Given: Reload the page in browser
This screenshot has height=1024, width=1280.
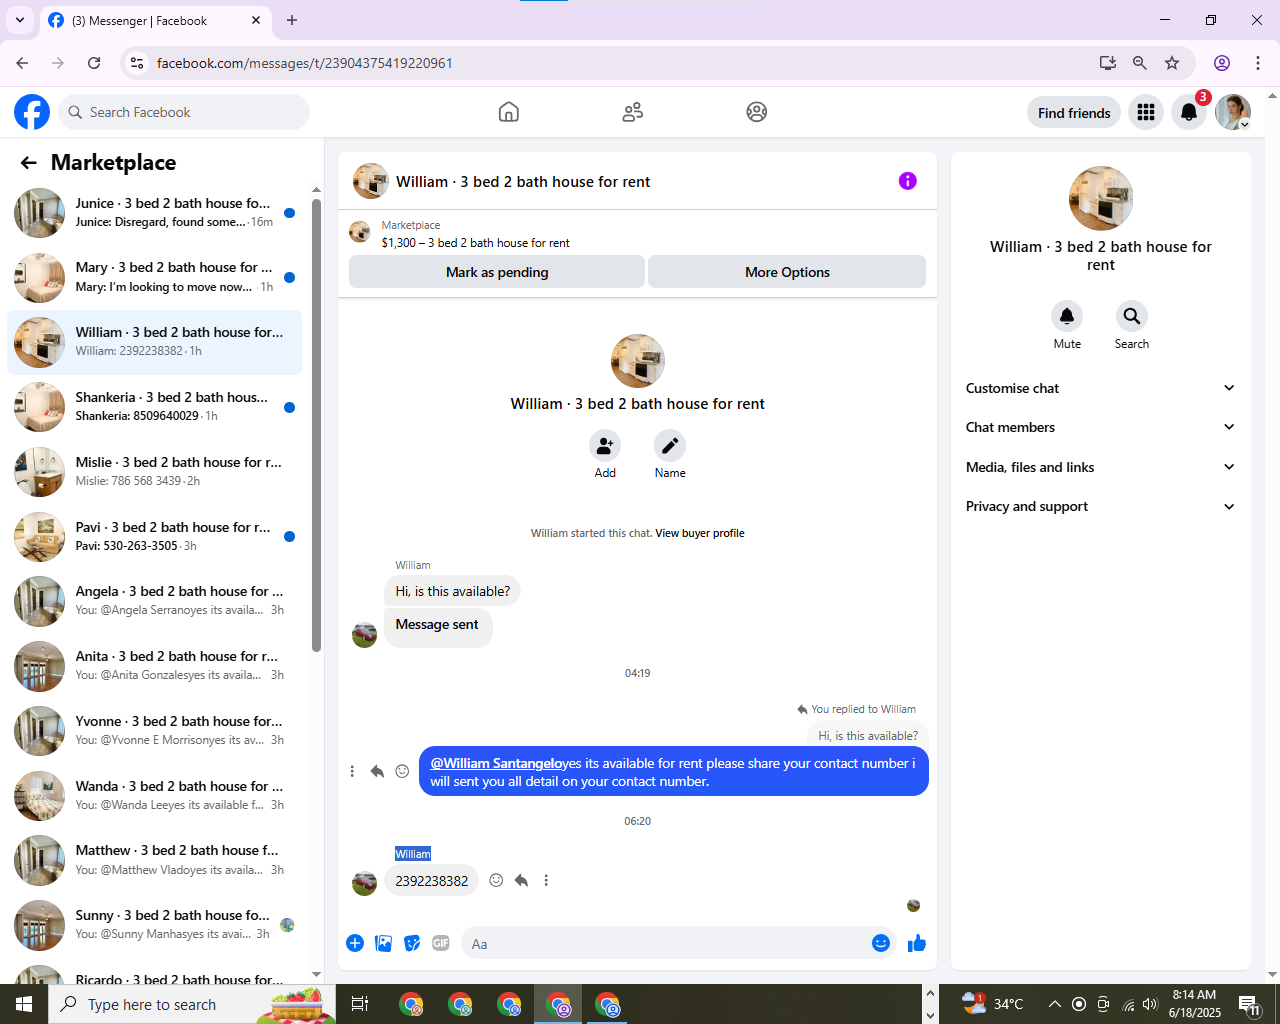Looking at the screenshot, I should (94, 63).
